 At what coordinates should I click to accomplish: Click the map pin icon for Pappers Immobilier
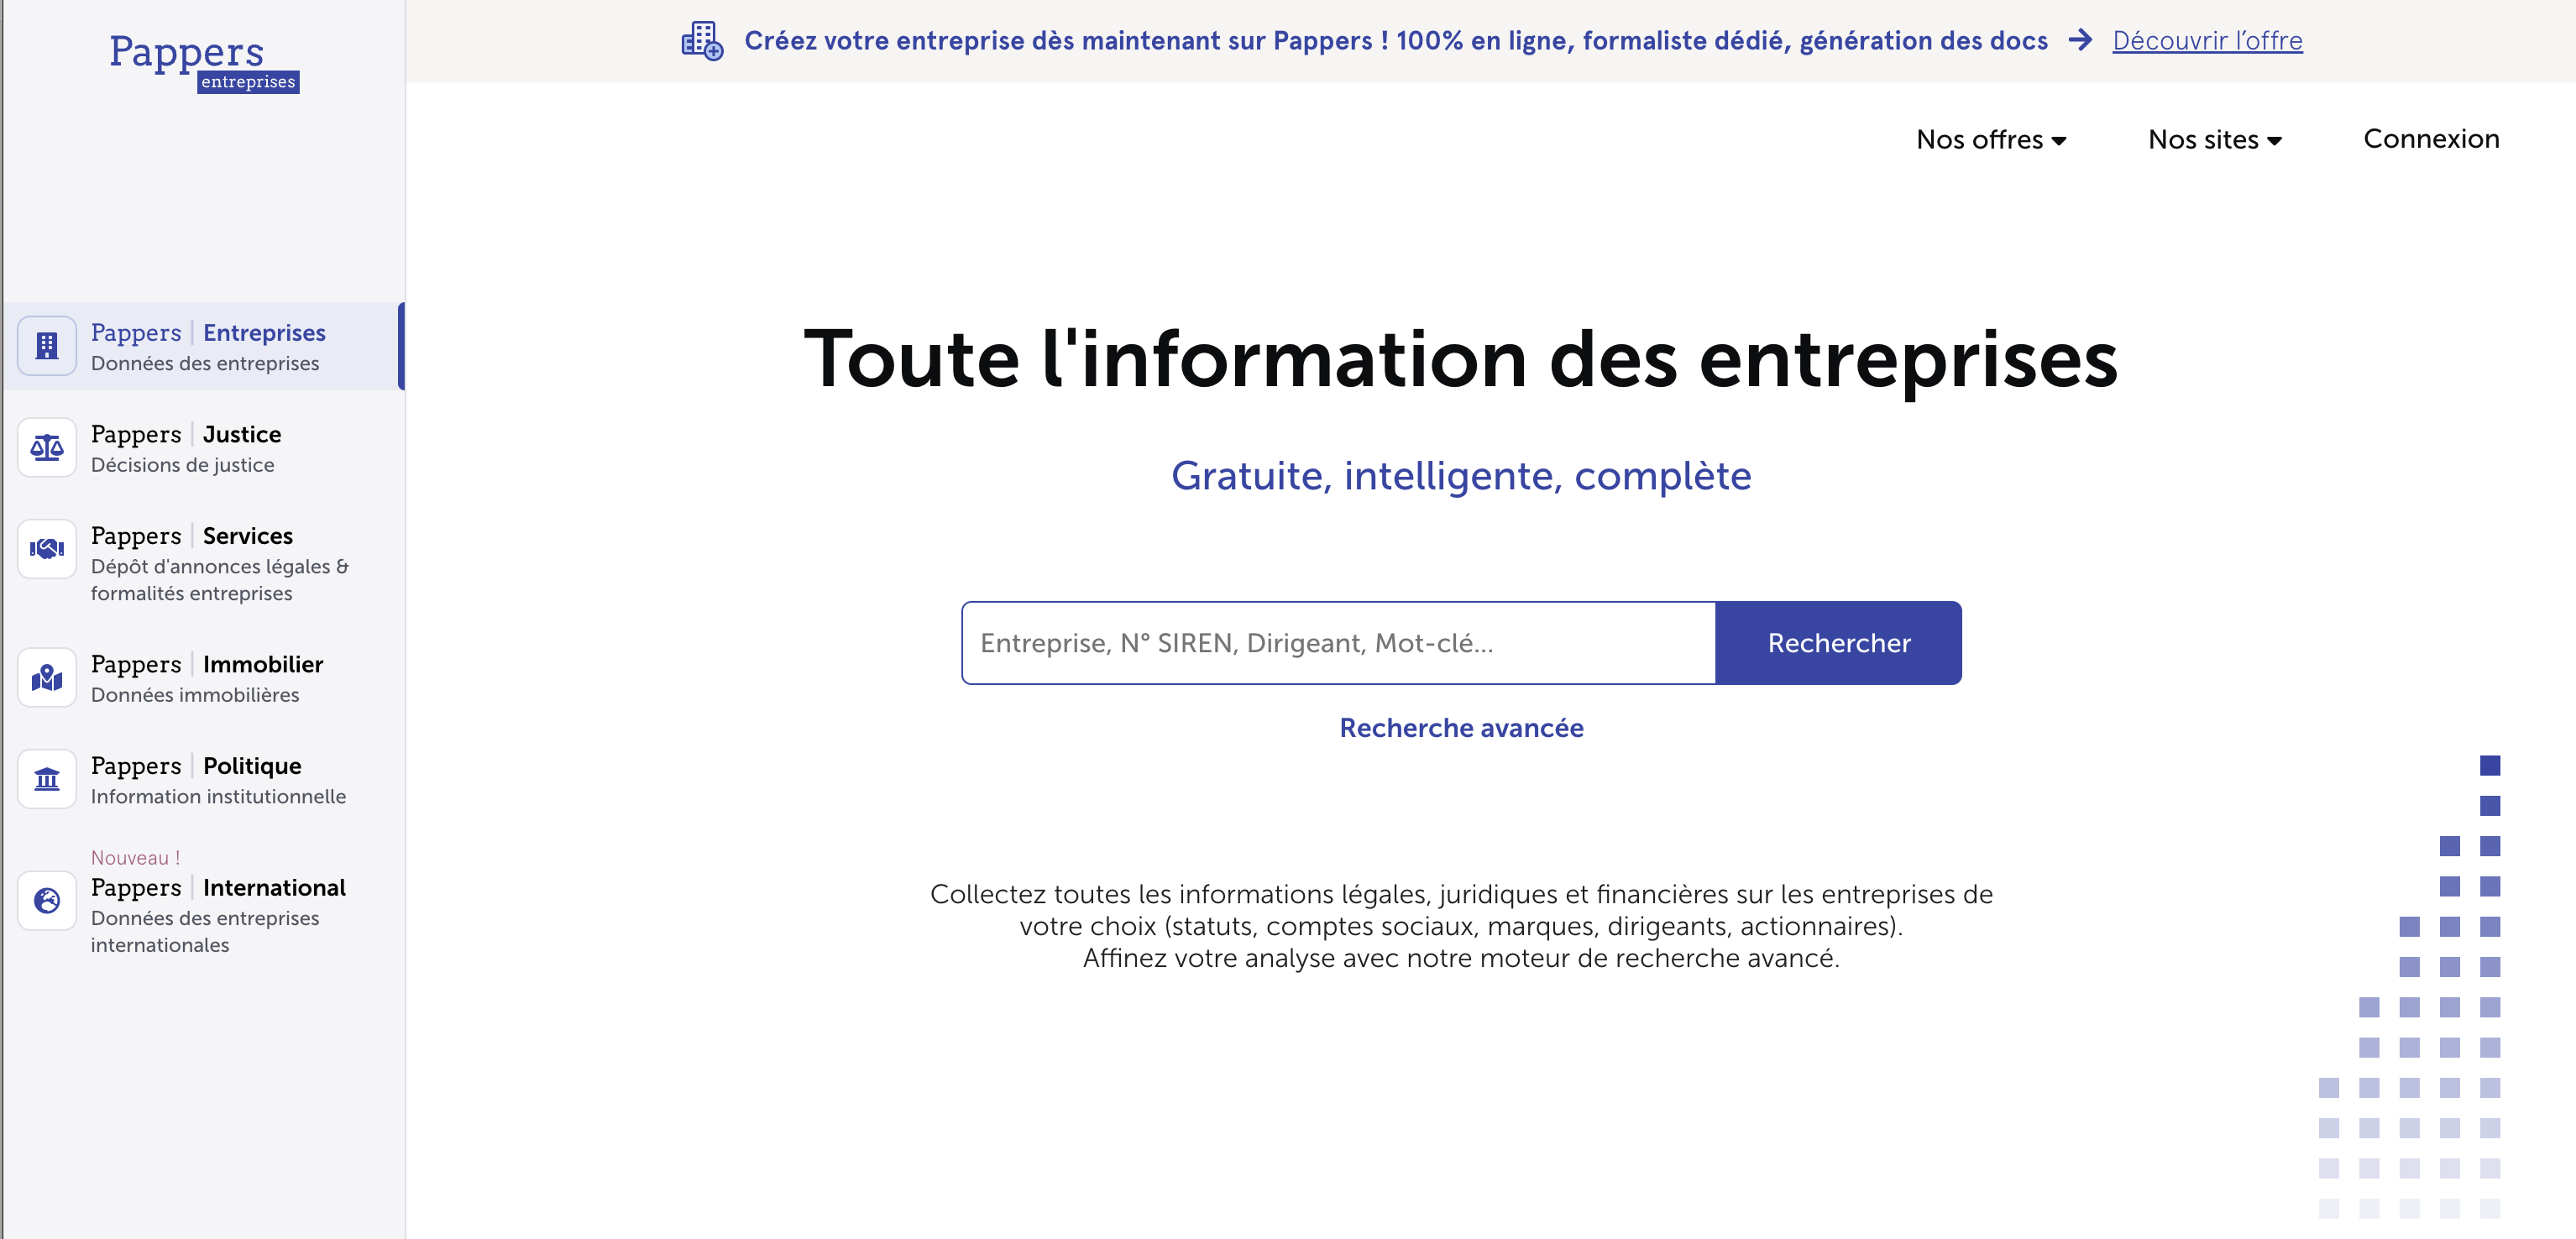pyautogui.click(x=47, y=678)
